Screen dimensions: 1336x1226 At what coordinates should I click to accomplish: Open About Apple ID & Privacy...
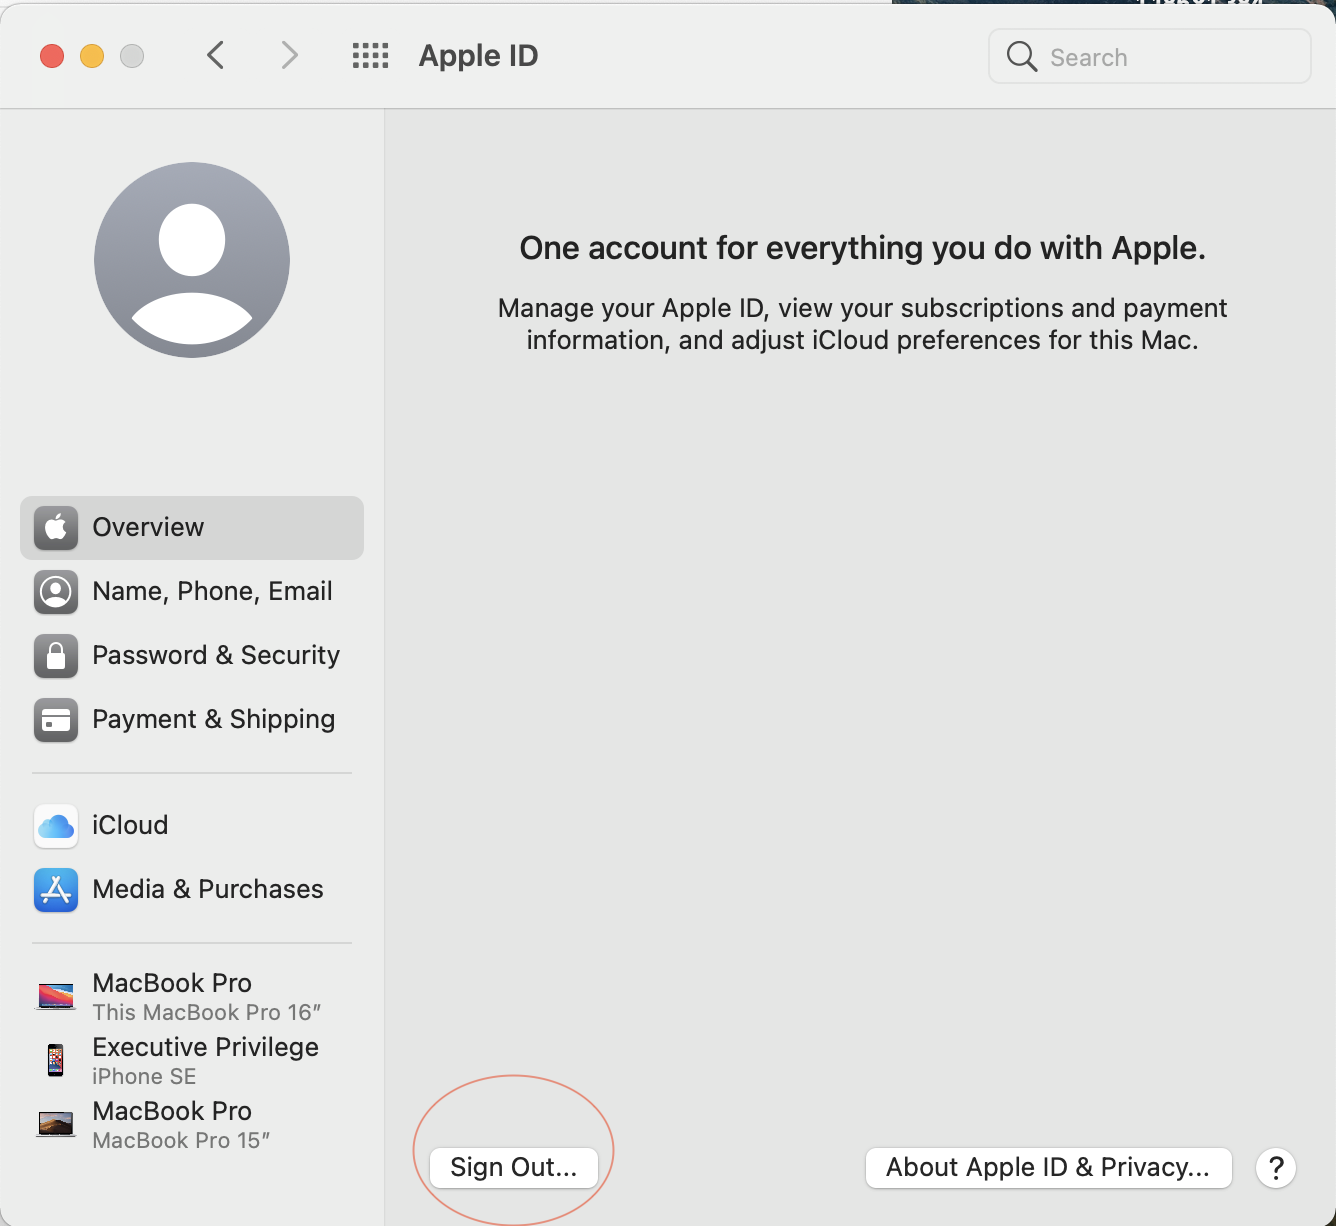click(x=1048, y=1168)
